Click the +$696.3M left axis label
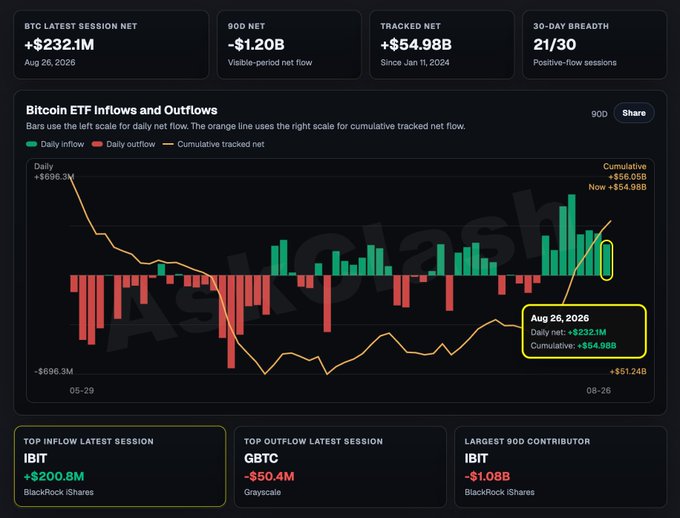Viewport: 680px width, 518px height. (54, 177)
